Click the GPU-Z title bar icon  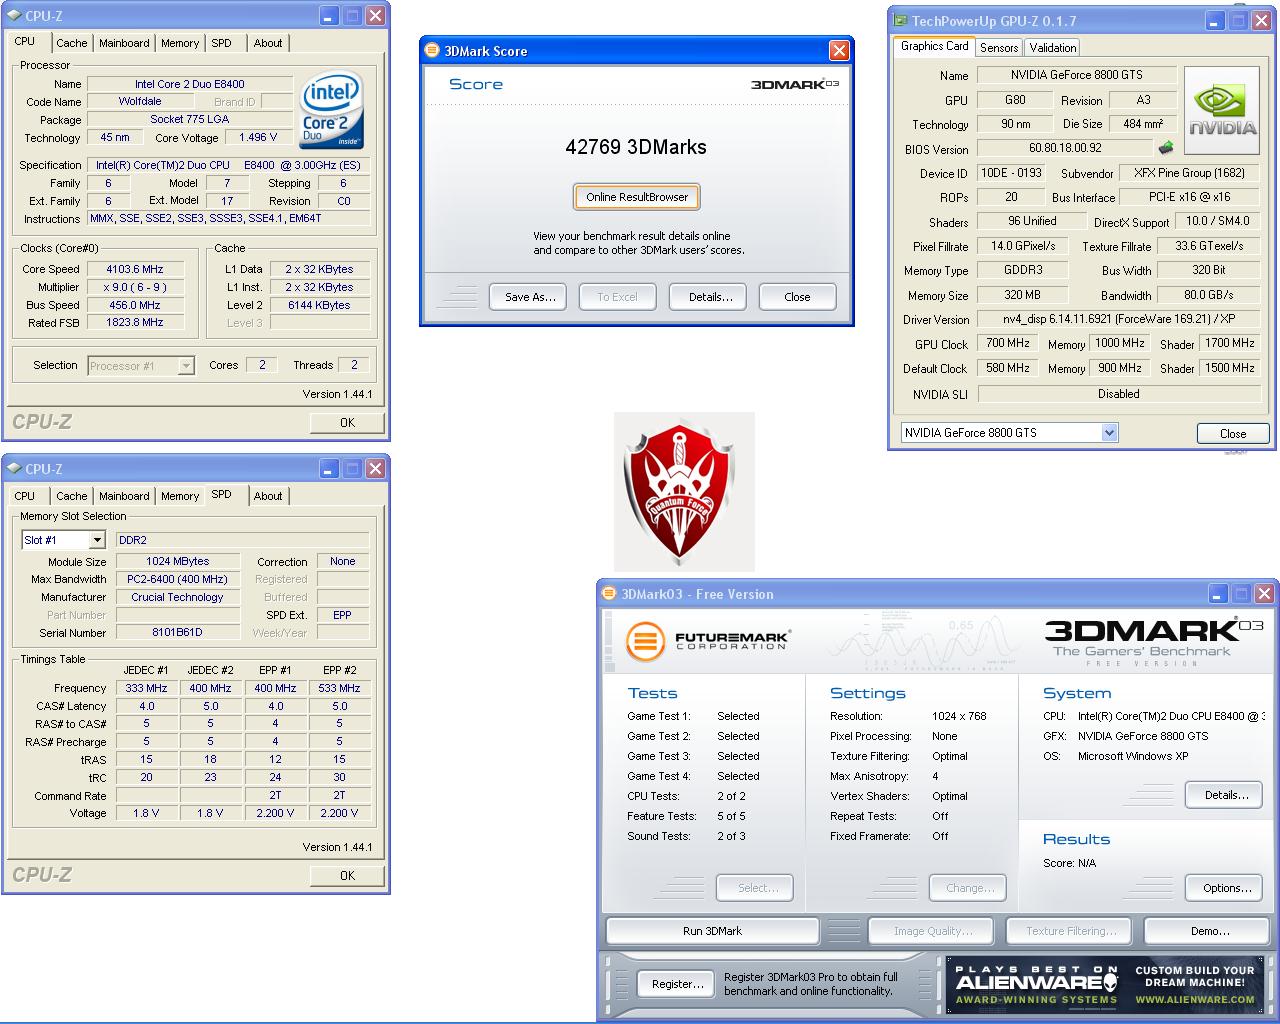tap(900, 20)
